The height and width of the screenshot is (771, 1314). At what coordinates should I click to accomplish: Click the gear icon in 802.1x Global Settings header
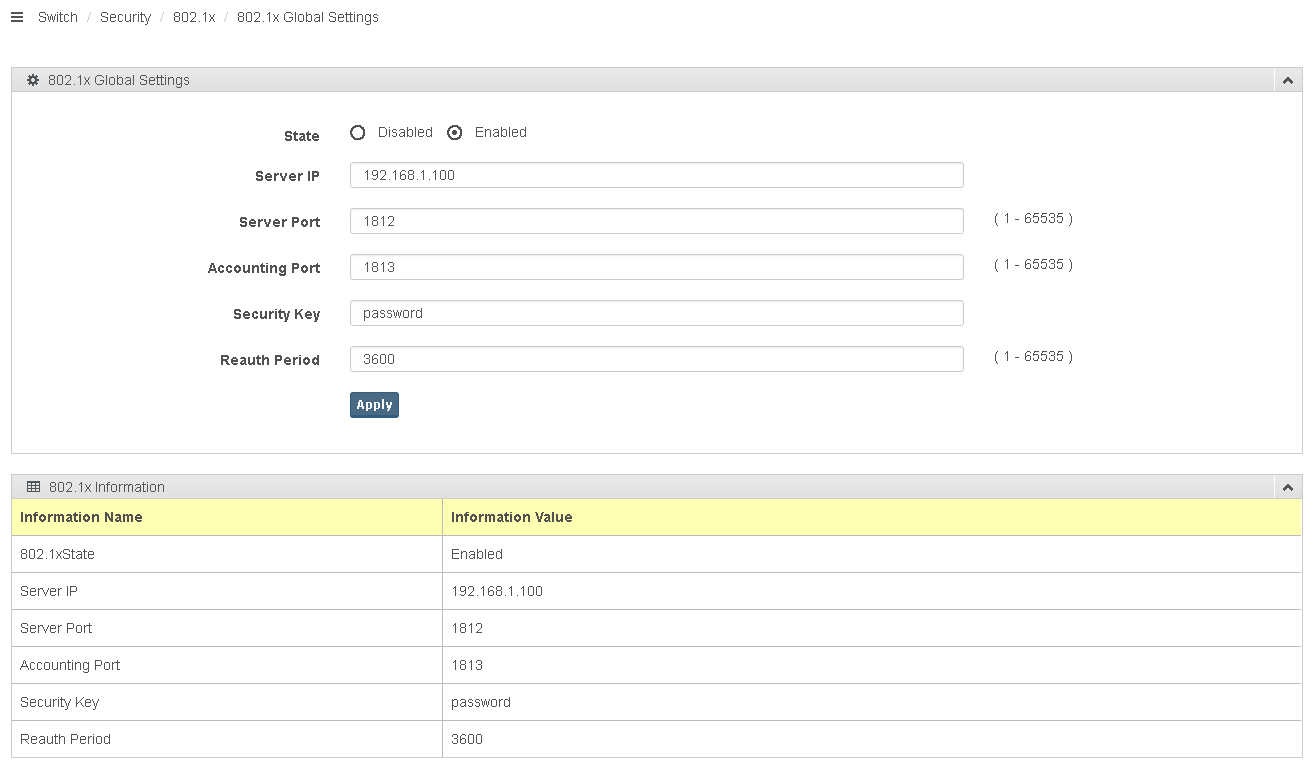(x=33, y=80)
